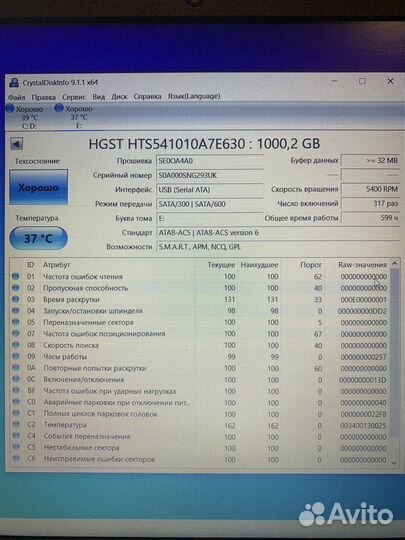Open the Справка menu
This screenshot has height=540, width=405.
pos(147,96)
